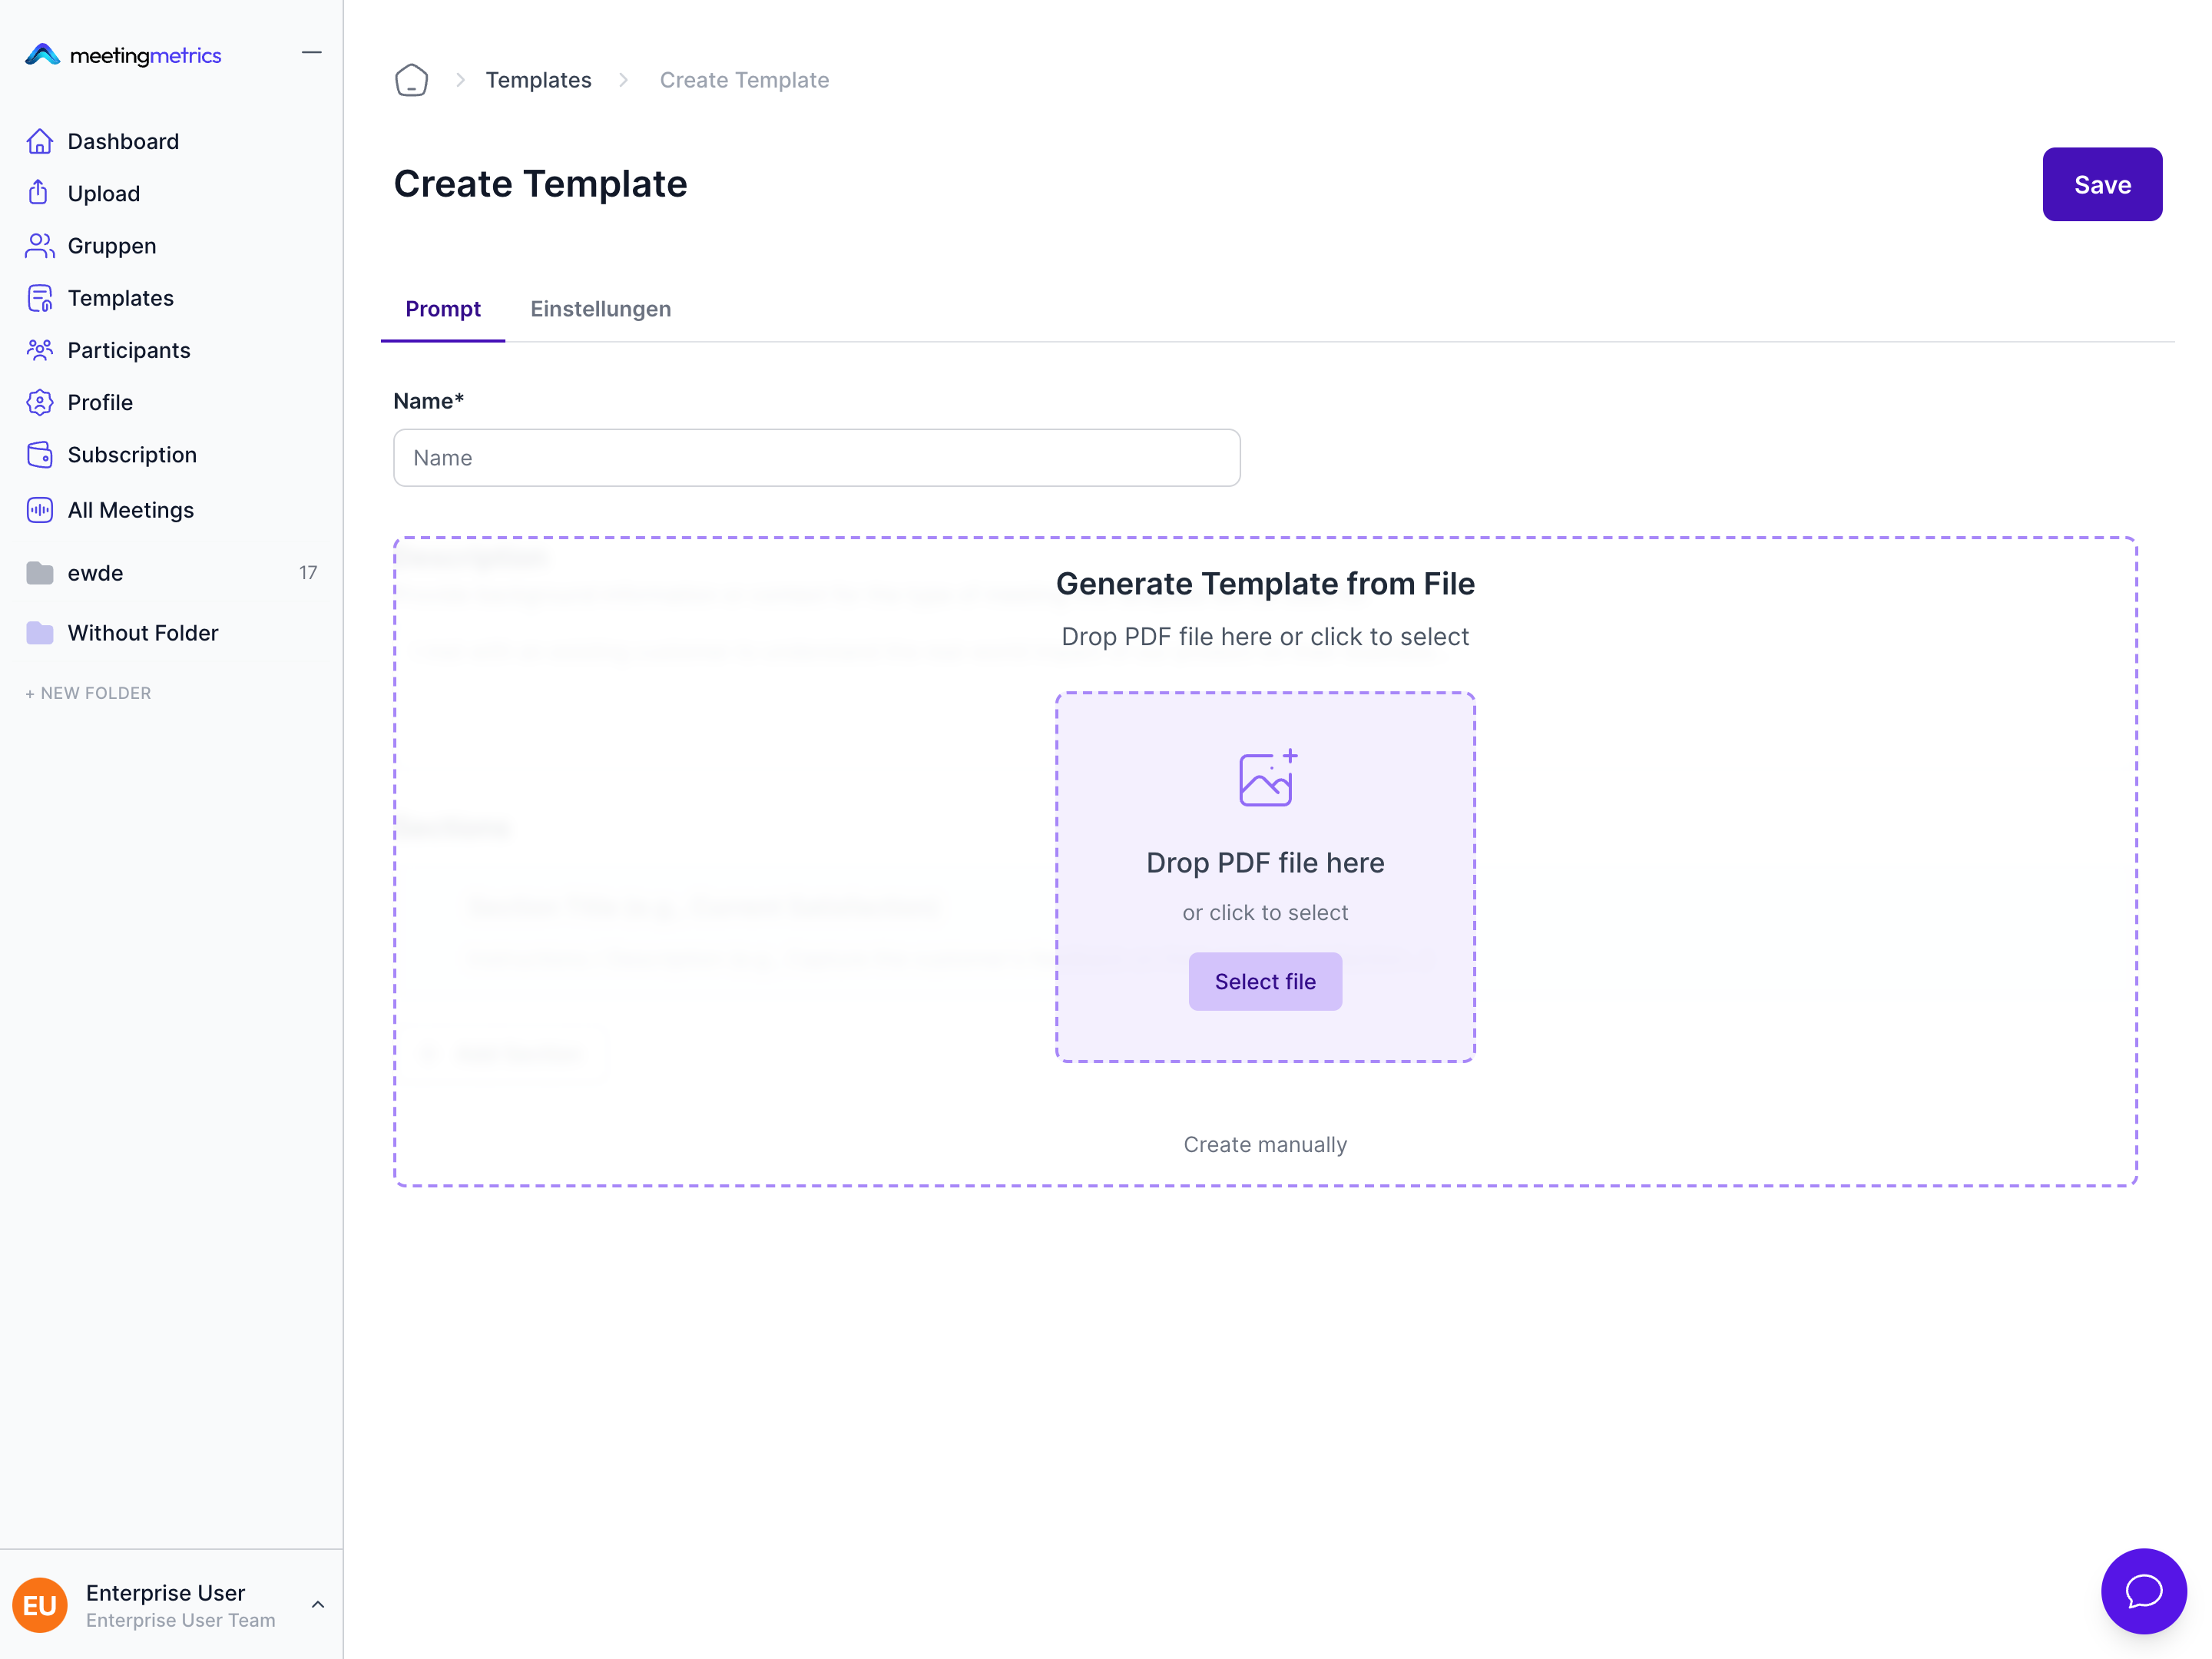Click the Dashboard home icon in sidebar
This screenshot has width=2212, height=1659.
pyautogui.click(x=39, y=141)
